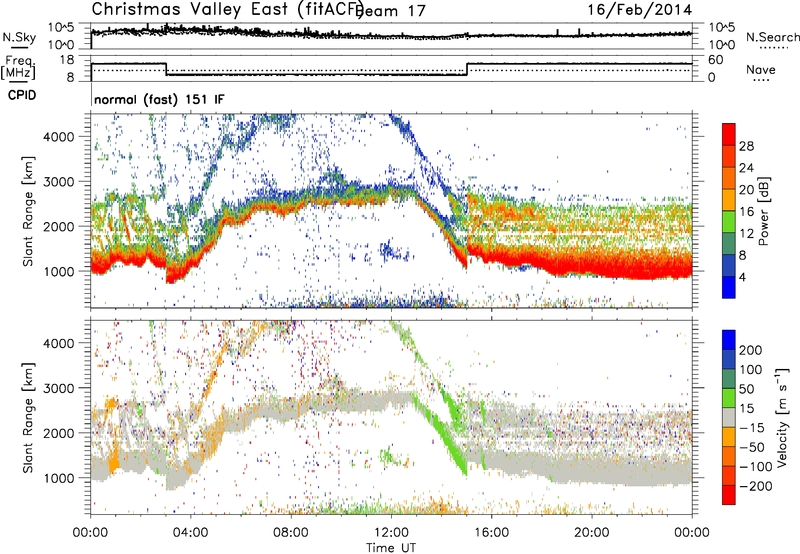This screenshot has width=800, height=554.
Task: Click the '04:00' time axis tick label
Action: coord(190,533)
